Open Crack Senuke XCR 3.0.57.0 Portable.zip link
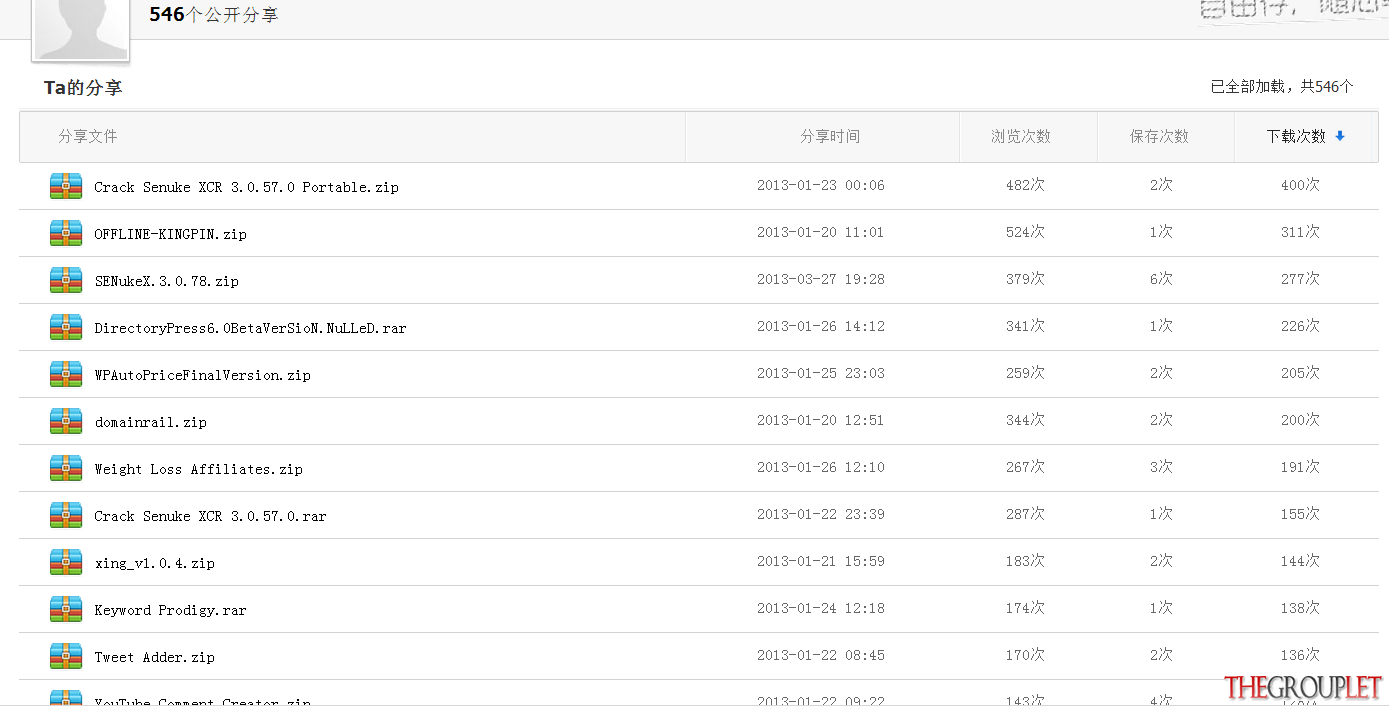The image size is (1389, 706). coord(246,187)
